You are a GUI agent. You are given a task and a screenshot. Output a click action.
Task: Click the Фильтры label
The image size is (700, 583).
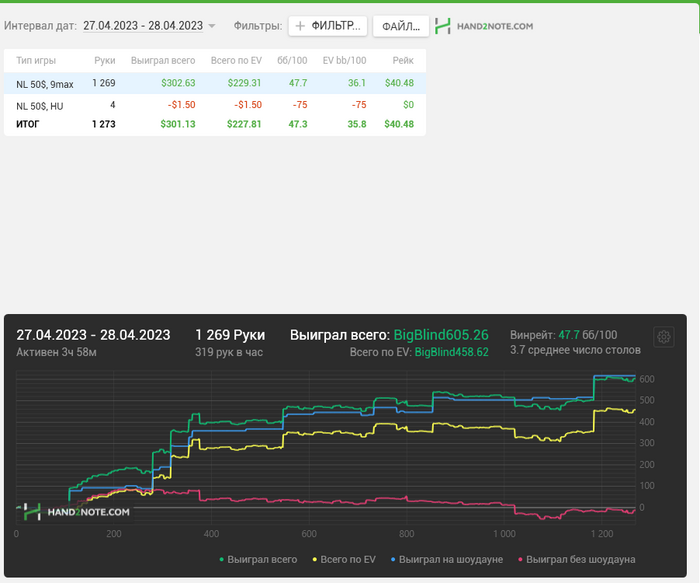click(258, 26)
